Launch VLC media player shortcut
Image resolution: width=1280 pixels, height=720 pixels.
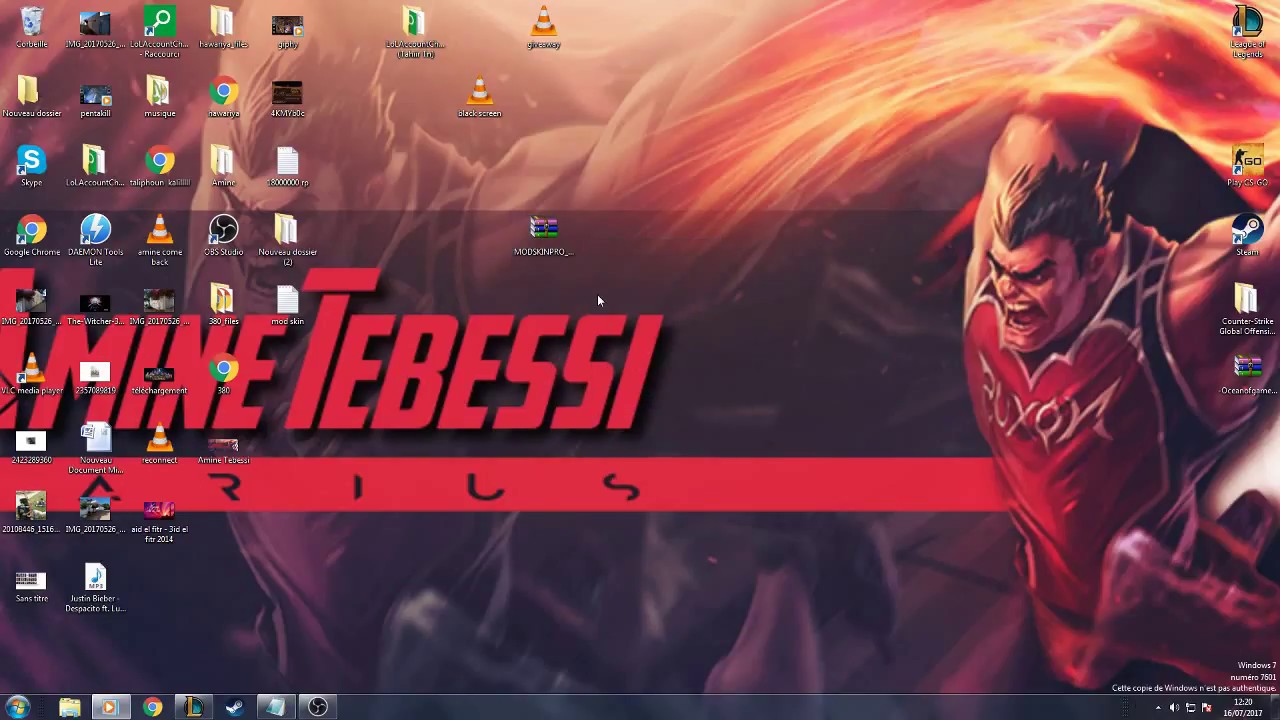click(x=32, y=374)
